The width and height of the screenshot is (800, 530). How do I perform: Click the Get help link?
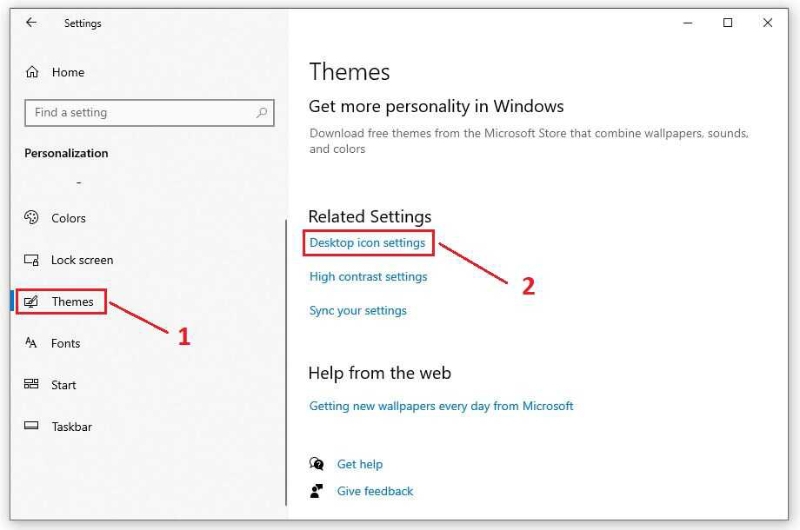(360, 464)
